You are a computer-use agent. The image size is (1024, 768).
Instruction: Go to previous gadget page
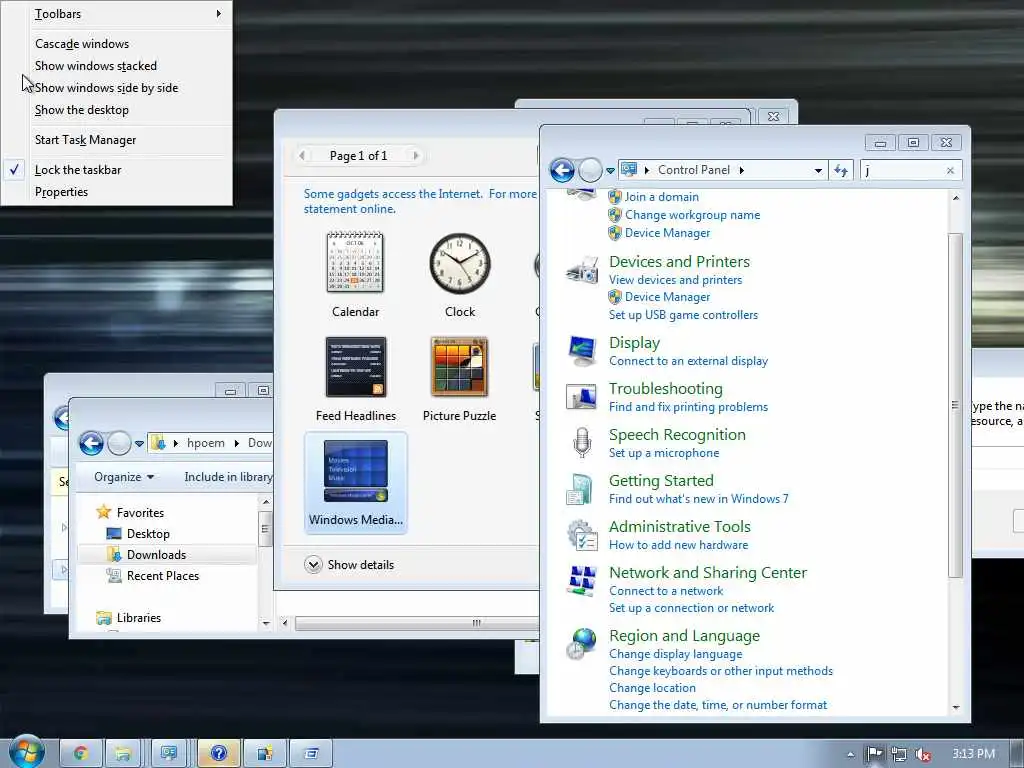302,155
